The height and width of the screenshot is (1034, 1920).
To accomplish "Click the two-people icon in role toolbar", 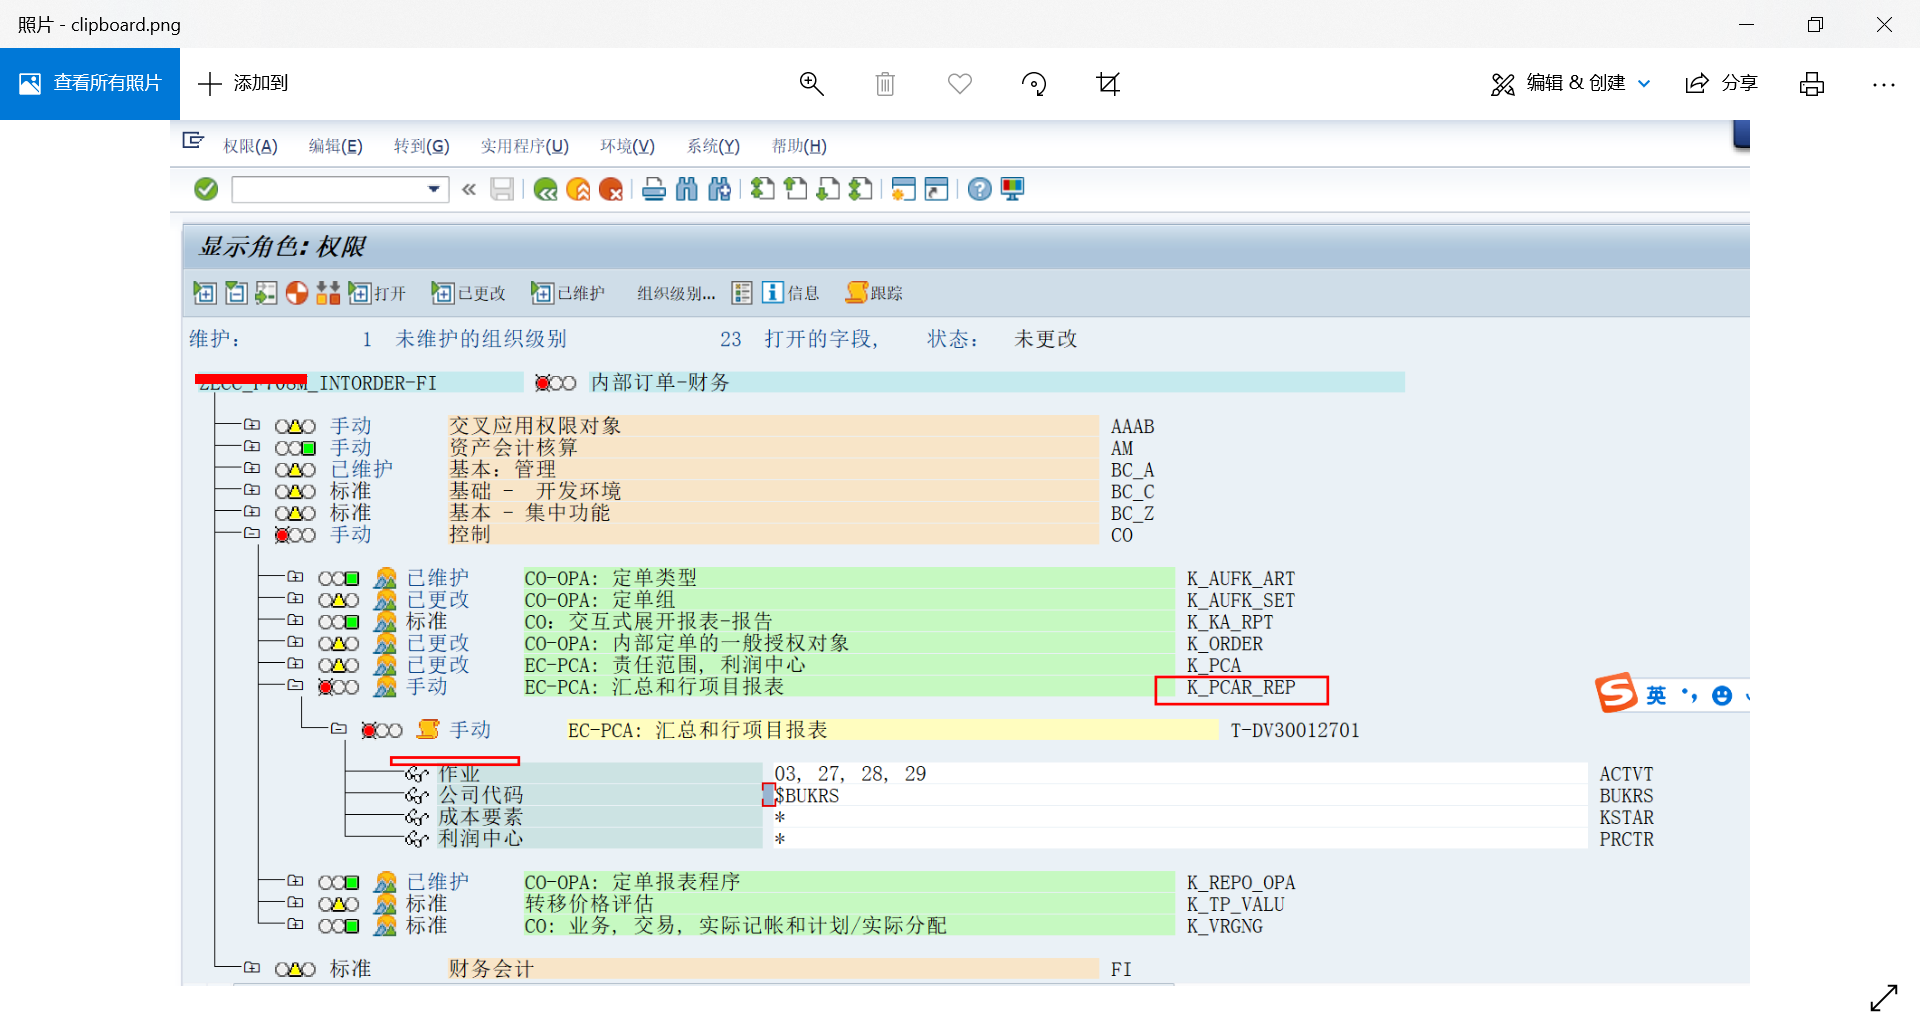I will point(328,293).
